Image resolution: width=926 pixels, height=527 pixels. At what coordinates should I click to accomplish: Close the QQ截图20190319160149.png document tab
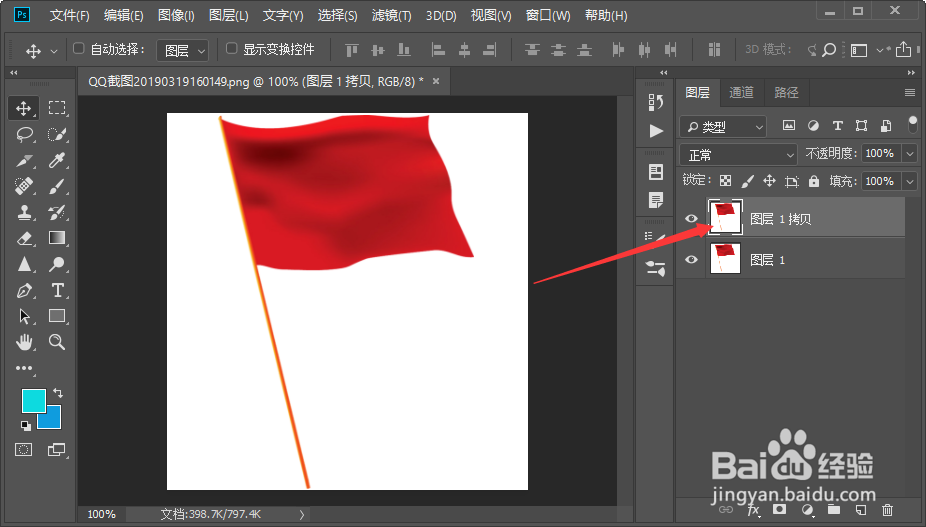coord(436,81)
